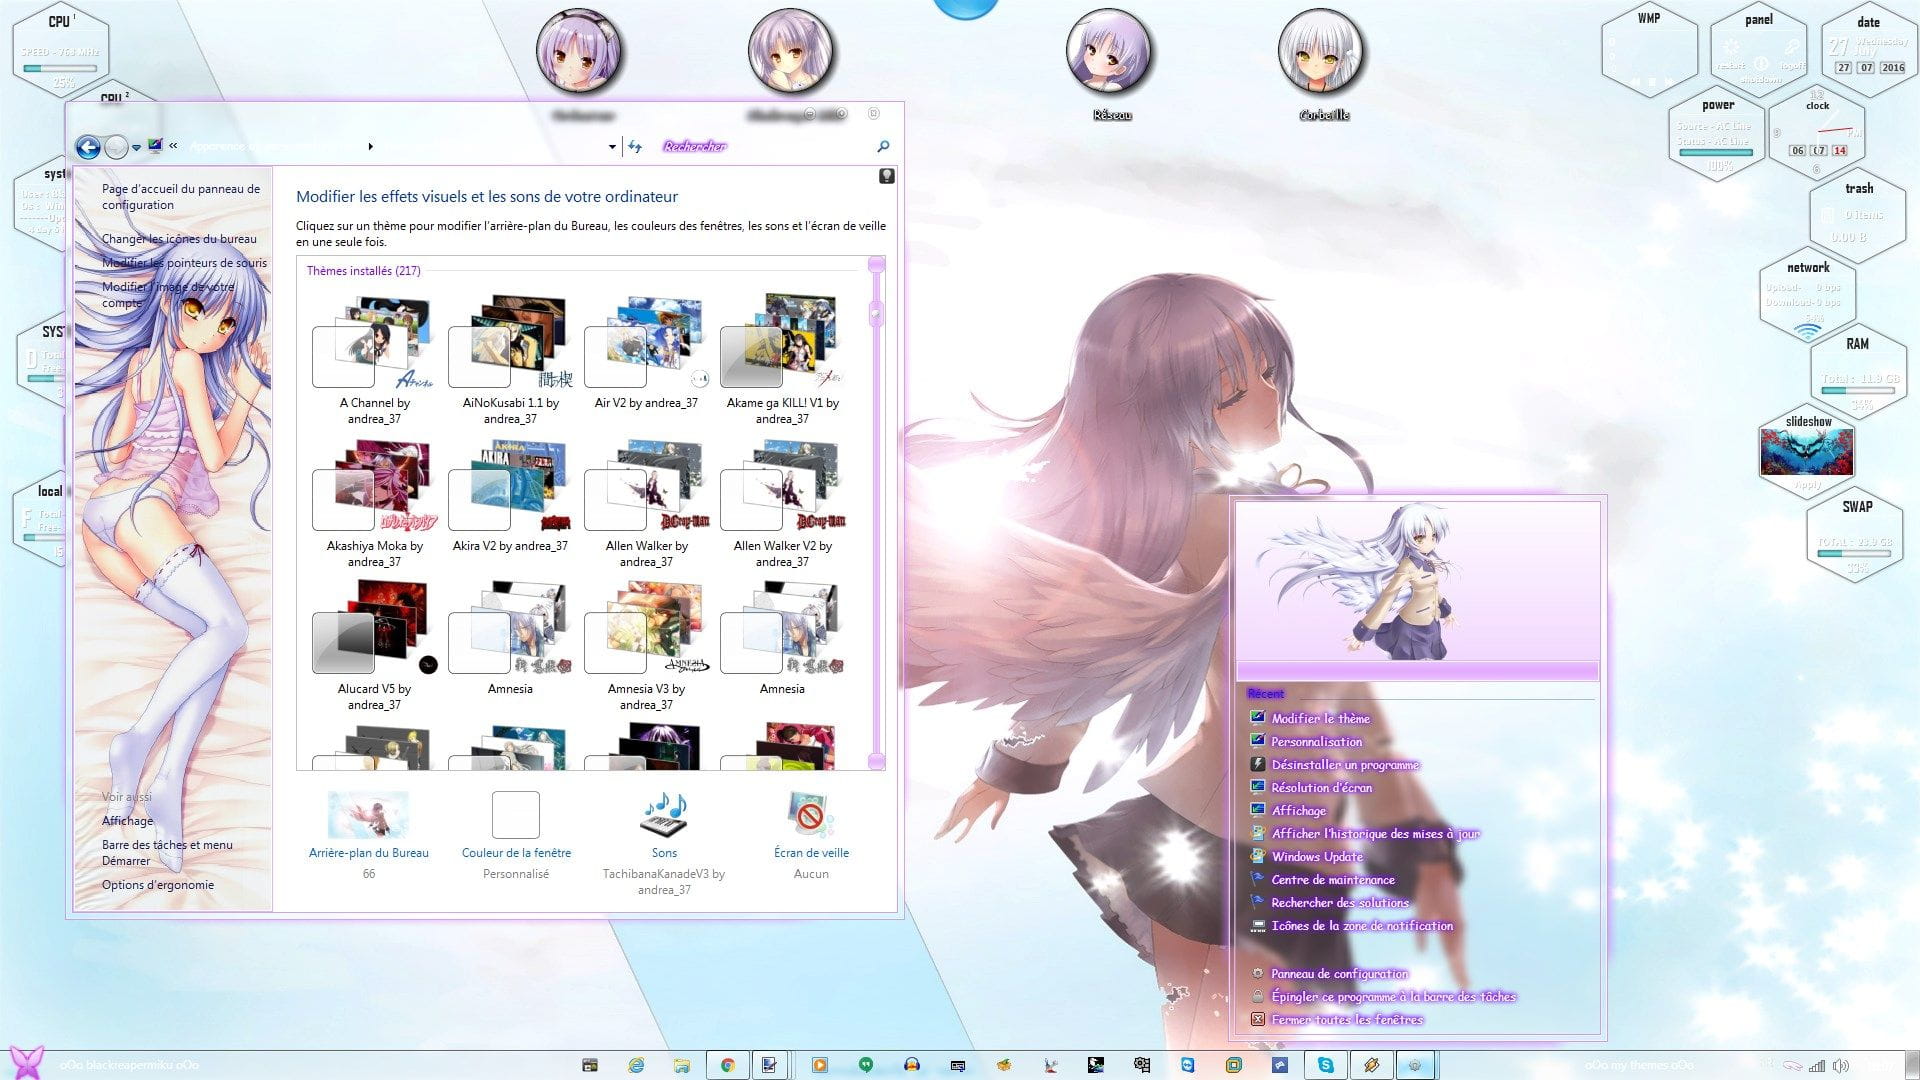
Task: Select Personnalisation in the jump list
Action: point(1316,741)
